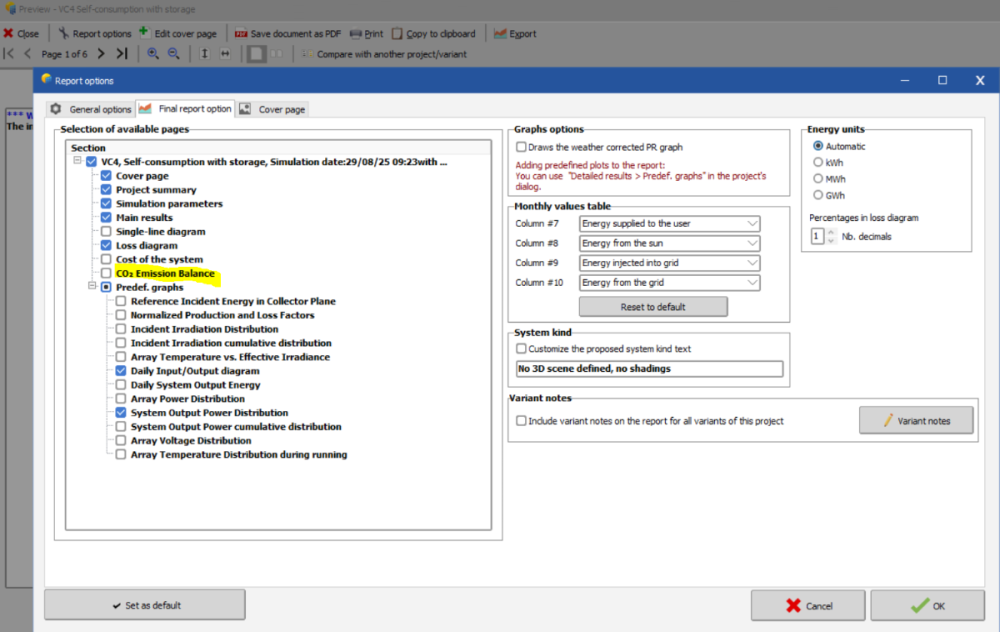
Task: Click the Edit cover page icon
Action: (145, 33)
